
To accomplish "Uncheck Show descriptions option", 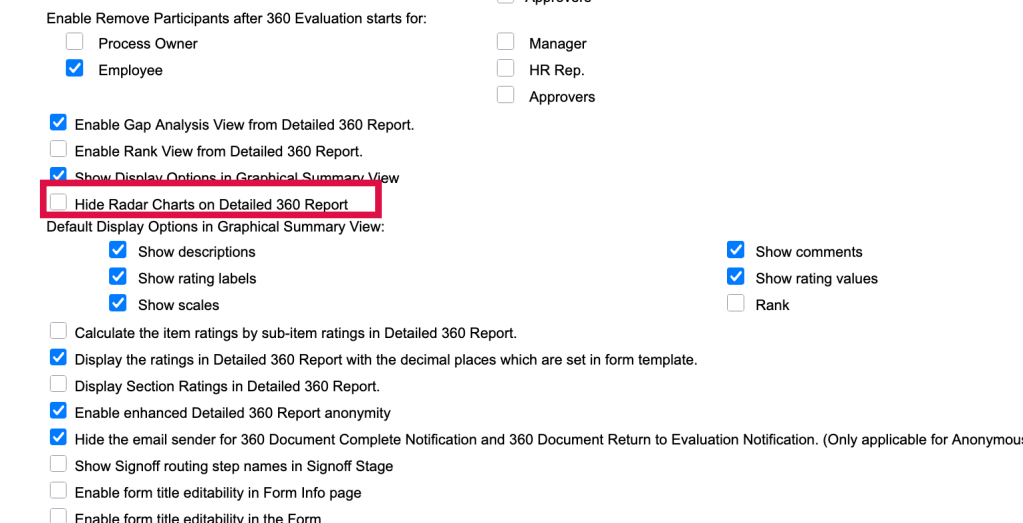I will [x=118, y=251].
